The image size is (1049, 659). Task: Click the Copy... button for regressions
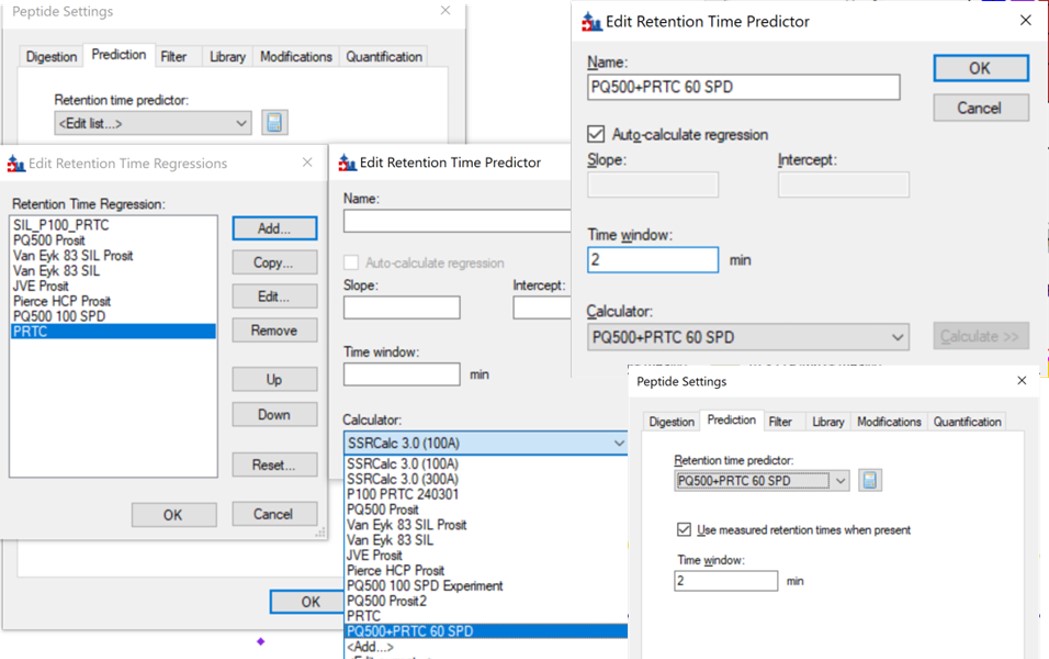(x=274, y=262)
